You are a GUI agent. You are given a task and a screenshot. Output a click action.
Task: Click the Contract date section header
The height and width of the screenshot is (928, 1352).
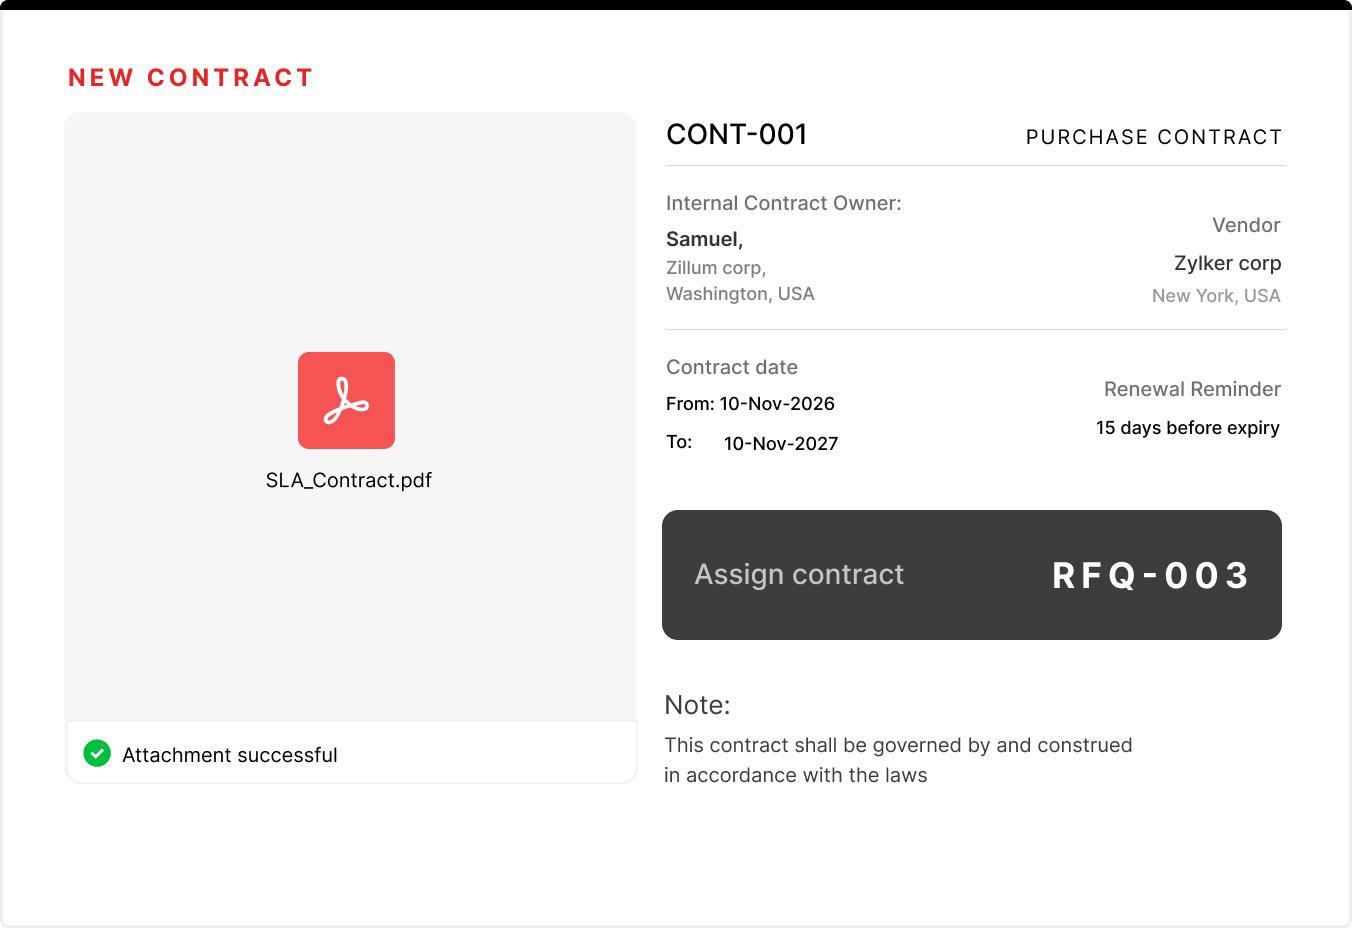pos(732,367)
